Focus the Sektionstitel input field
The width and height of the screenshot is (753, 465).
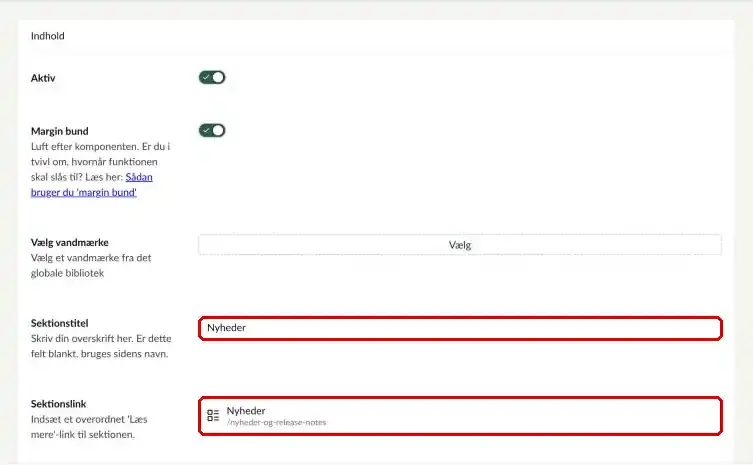(x=460, y=328)
